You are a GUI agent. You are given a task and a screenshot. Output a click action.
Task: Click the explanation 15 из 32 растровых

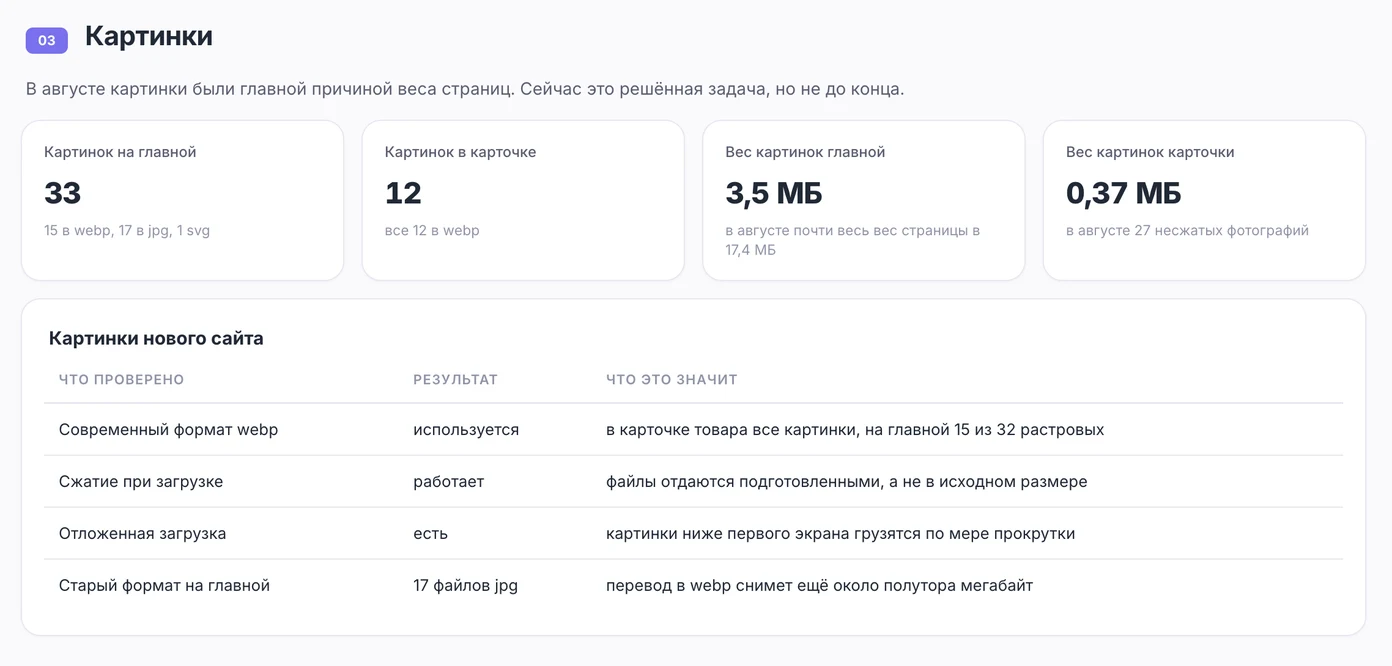pyautogui.click(x=855, y=429)
